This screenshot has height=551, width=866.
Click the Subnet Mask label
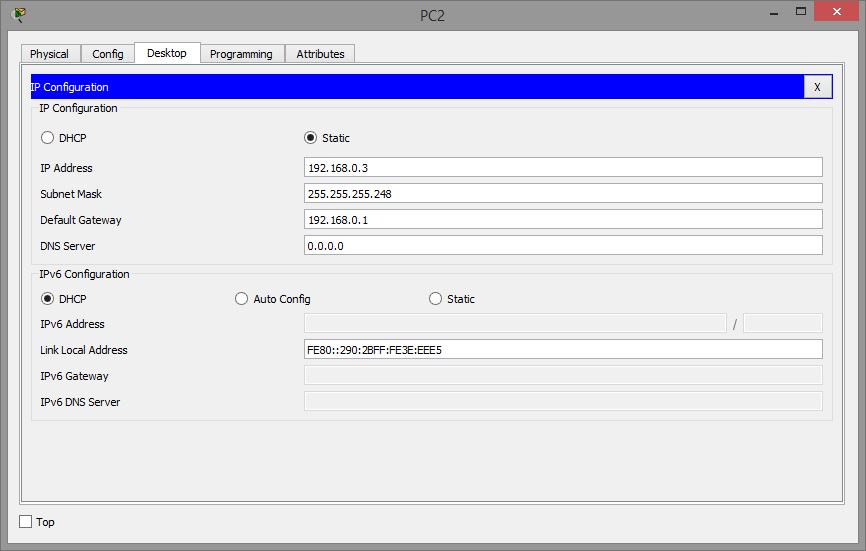(71, 194)
